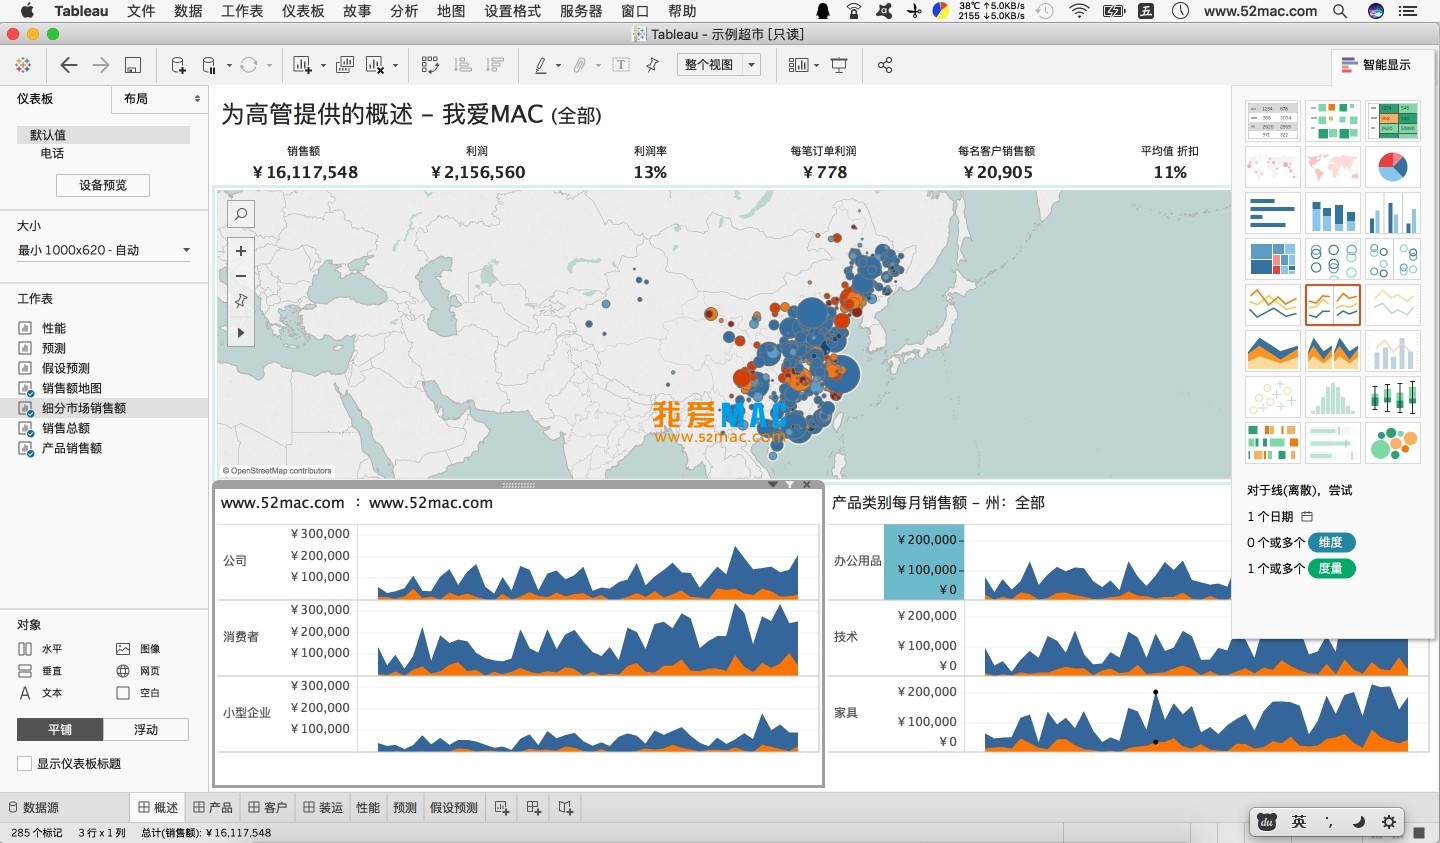
Task: Open the 服务器 menu
Action: coord(581,11)
